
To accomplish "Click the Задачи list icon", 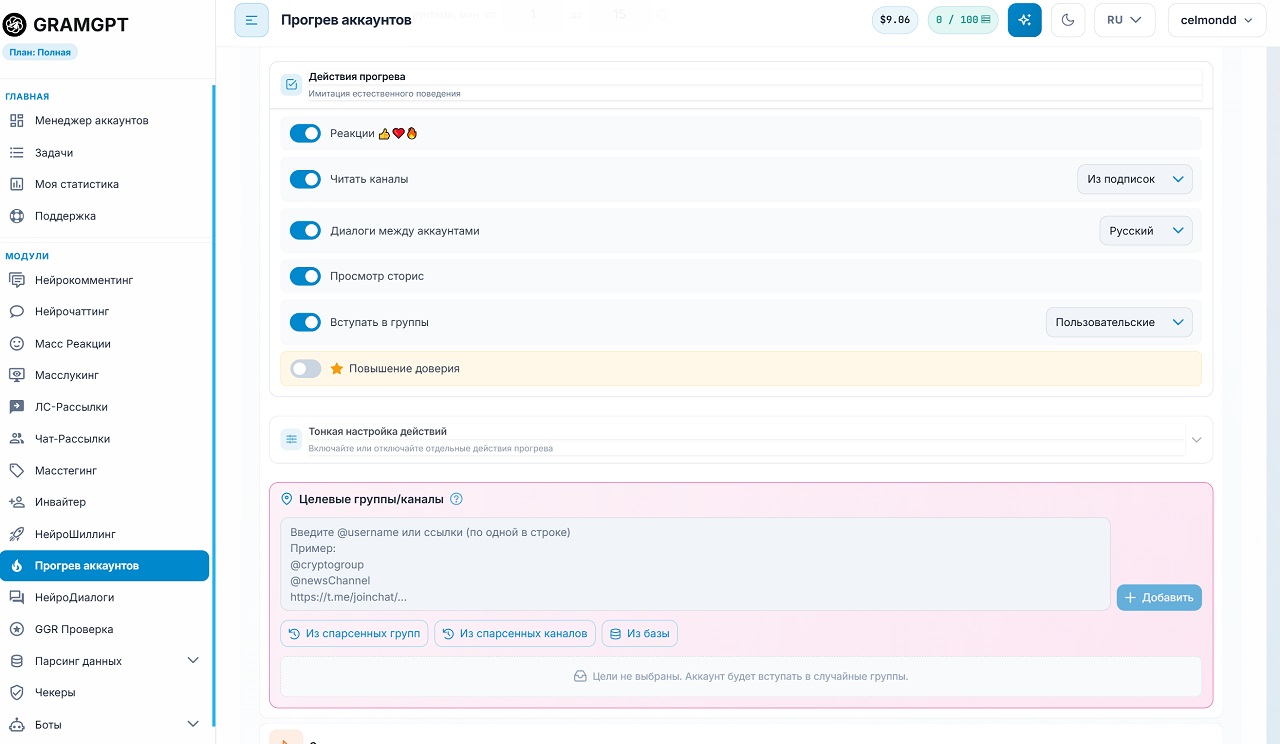I will [16, 153].
